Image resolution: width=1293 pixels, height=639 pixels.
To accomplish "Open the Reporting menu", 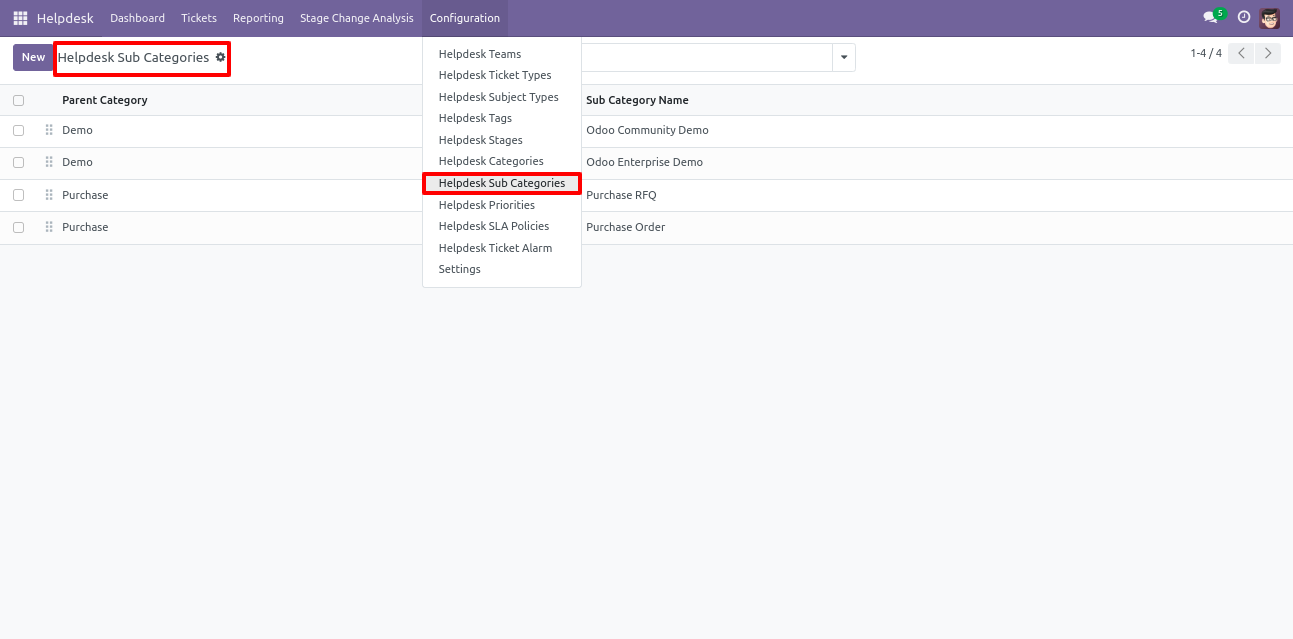I will click(258, 18).
